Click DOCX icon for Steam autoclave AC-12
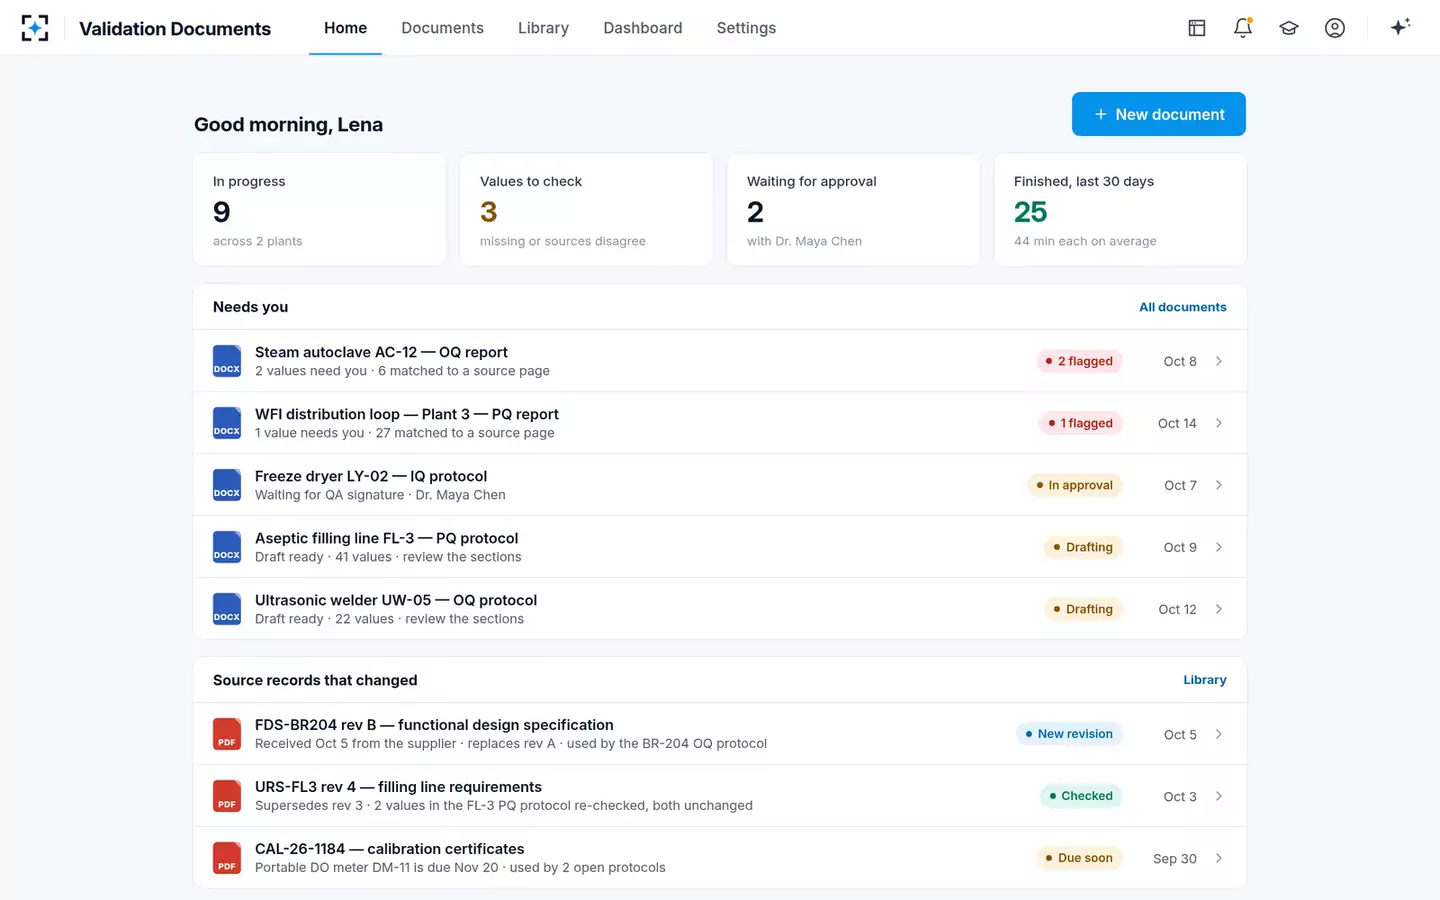This screenshot has width=1440, height=900. tap(227, 361)
